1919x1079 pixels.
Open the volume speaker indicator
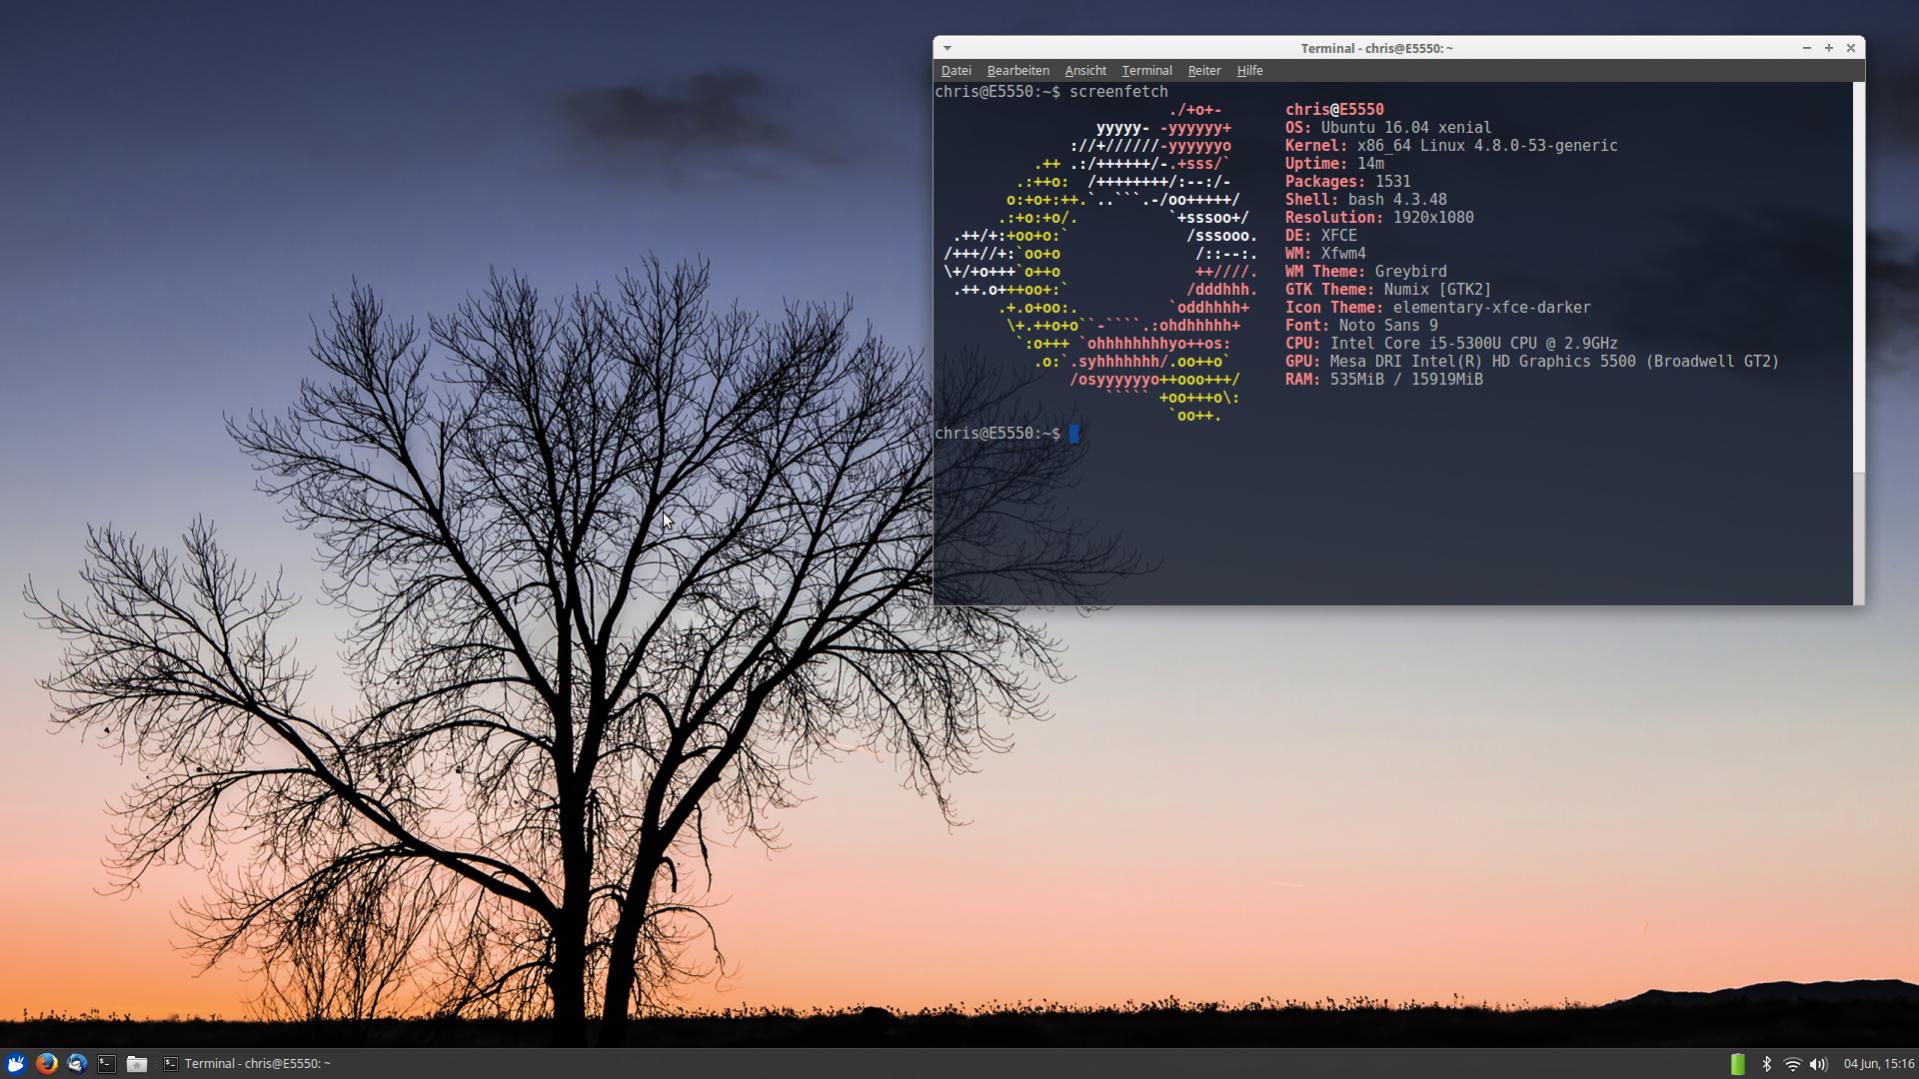pyautogui.click(x=1818, y=1064)
